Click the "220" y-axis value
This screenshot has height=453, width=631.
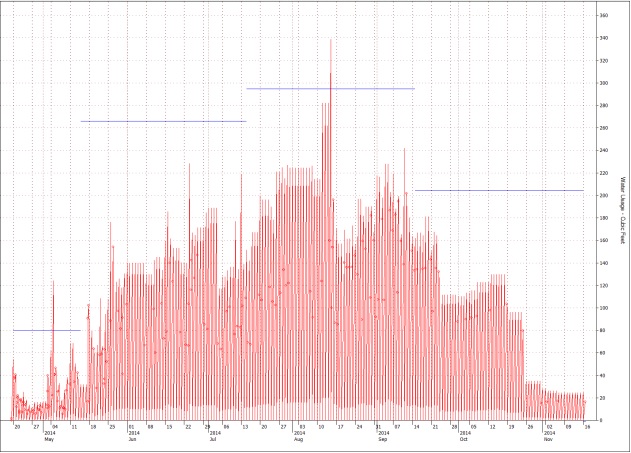click(x=604, y=173)
